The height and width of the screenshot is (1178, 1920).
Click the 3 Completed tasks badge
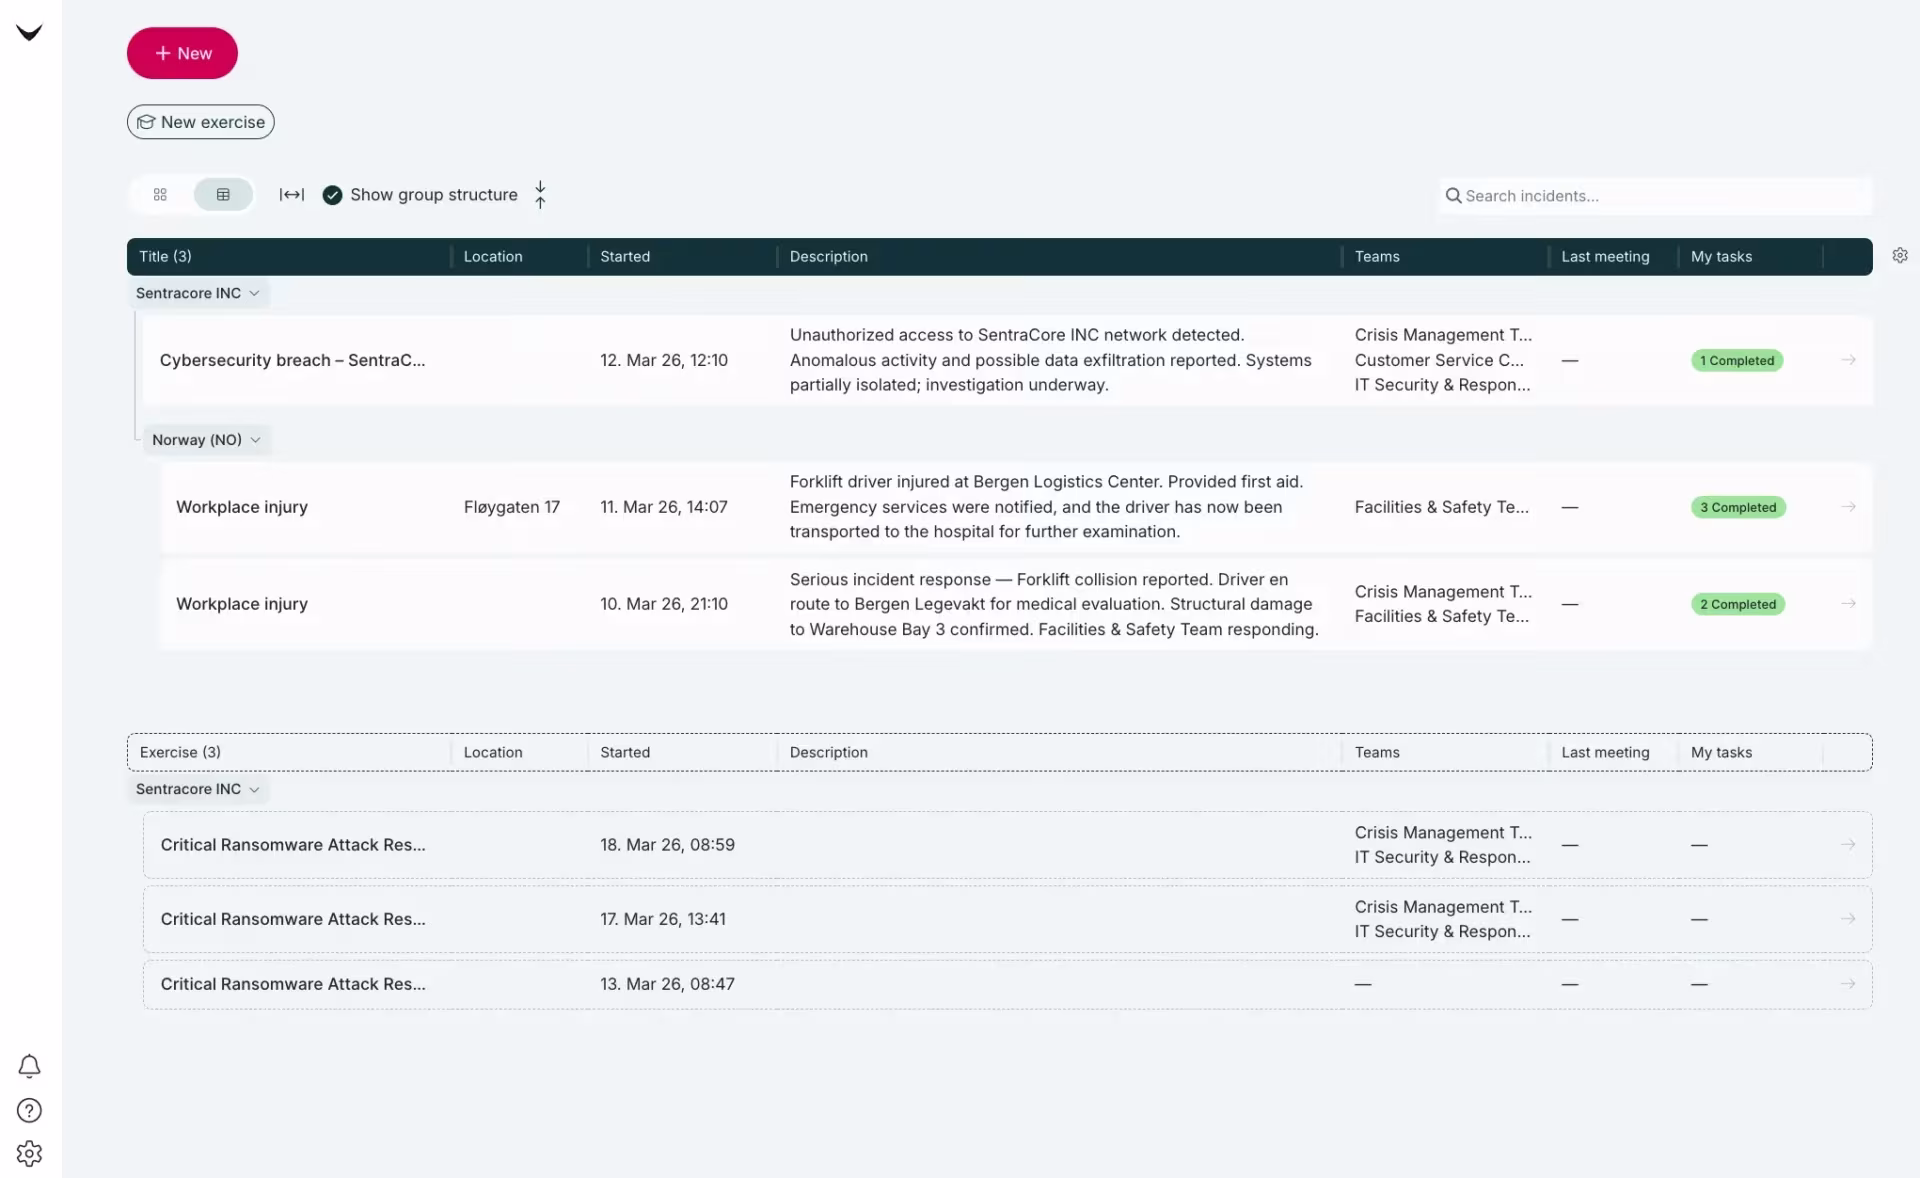tap(1738, 507)
